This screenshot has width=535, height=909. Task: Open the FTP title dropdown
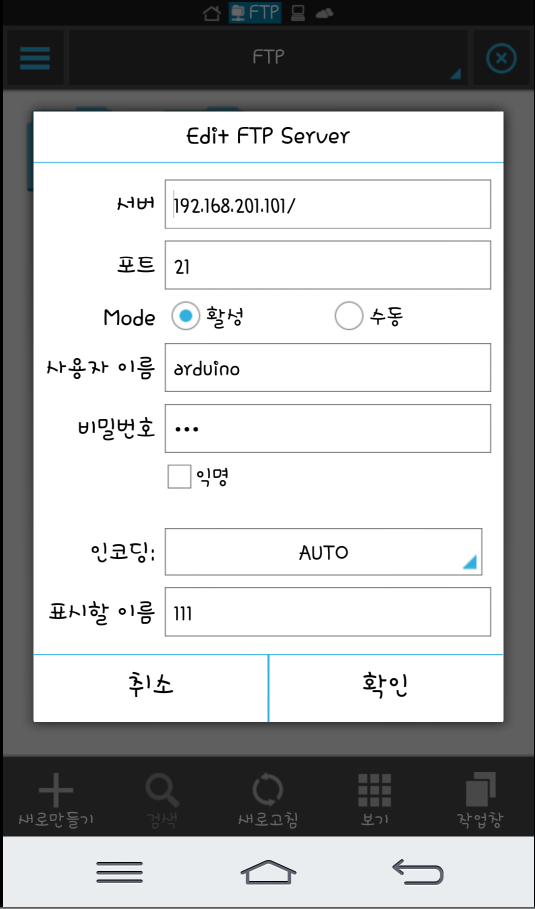[x=268, y=57]
